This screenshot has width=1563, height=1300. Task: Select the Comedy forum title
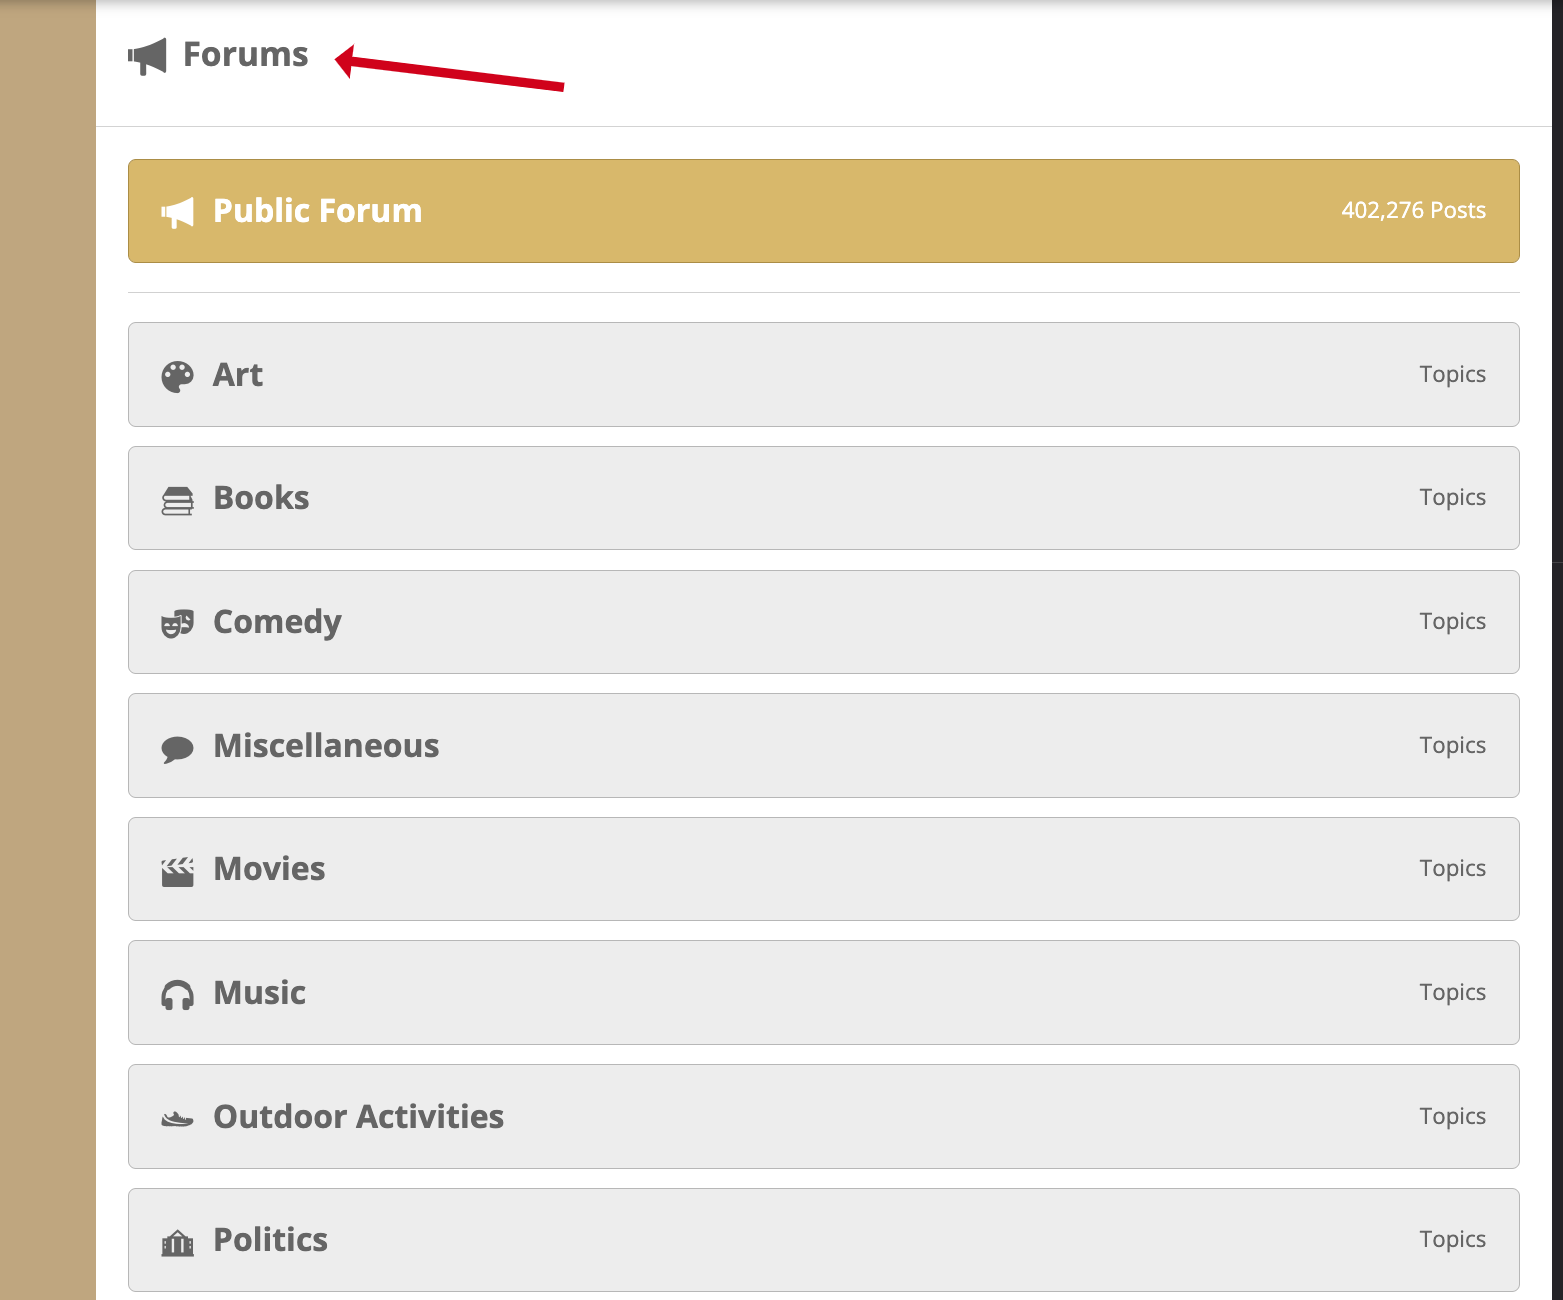pyautogui.click(x=277, y=622)
